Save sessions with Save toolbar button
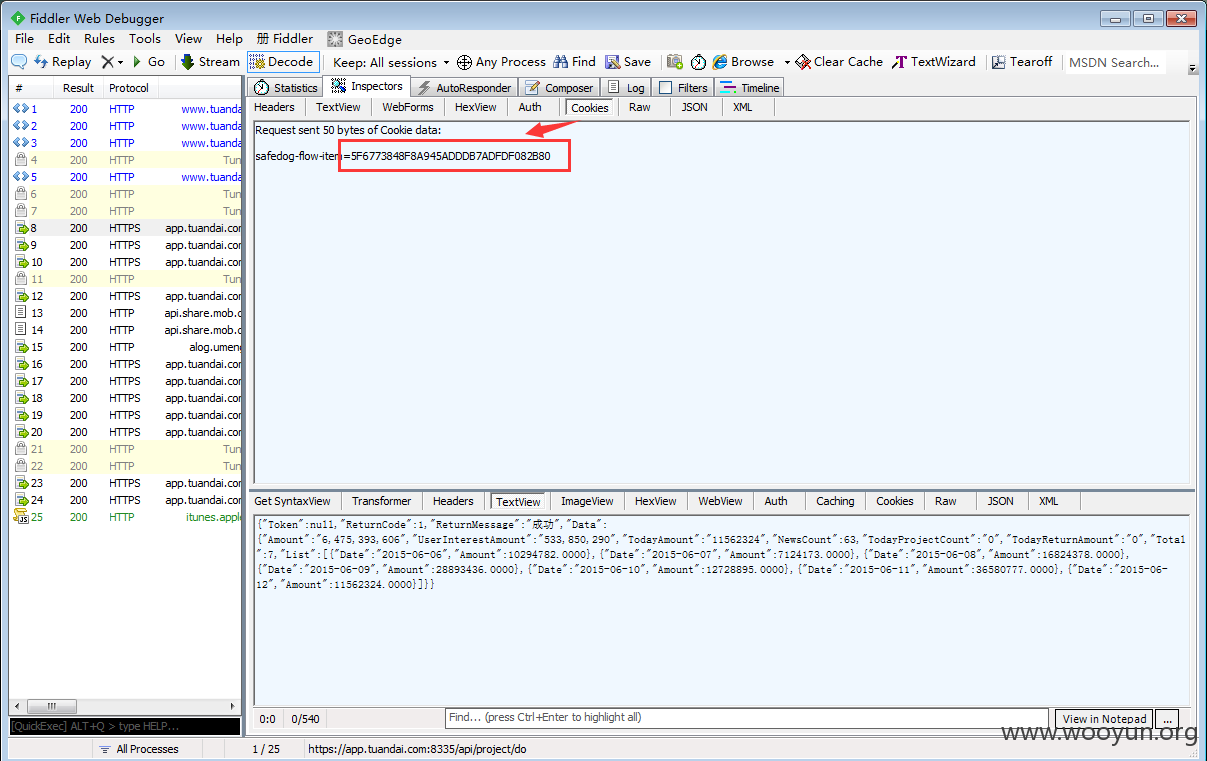 pyautogui.click(x=628, y=62)
